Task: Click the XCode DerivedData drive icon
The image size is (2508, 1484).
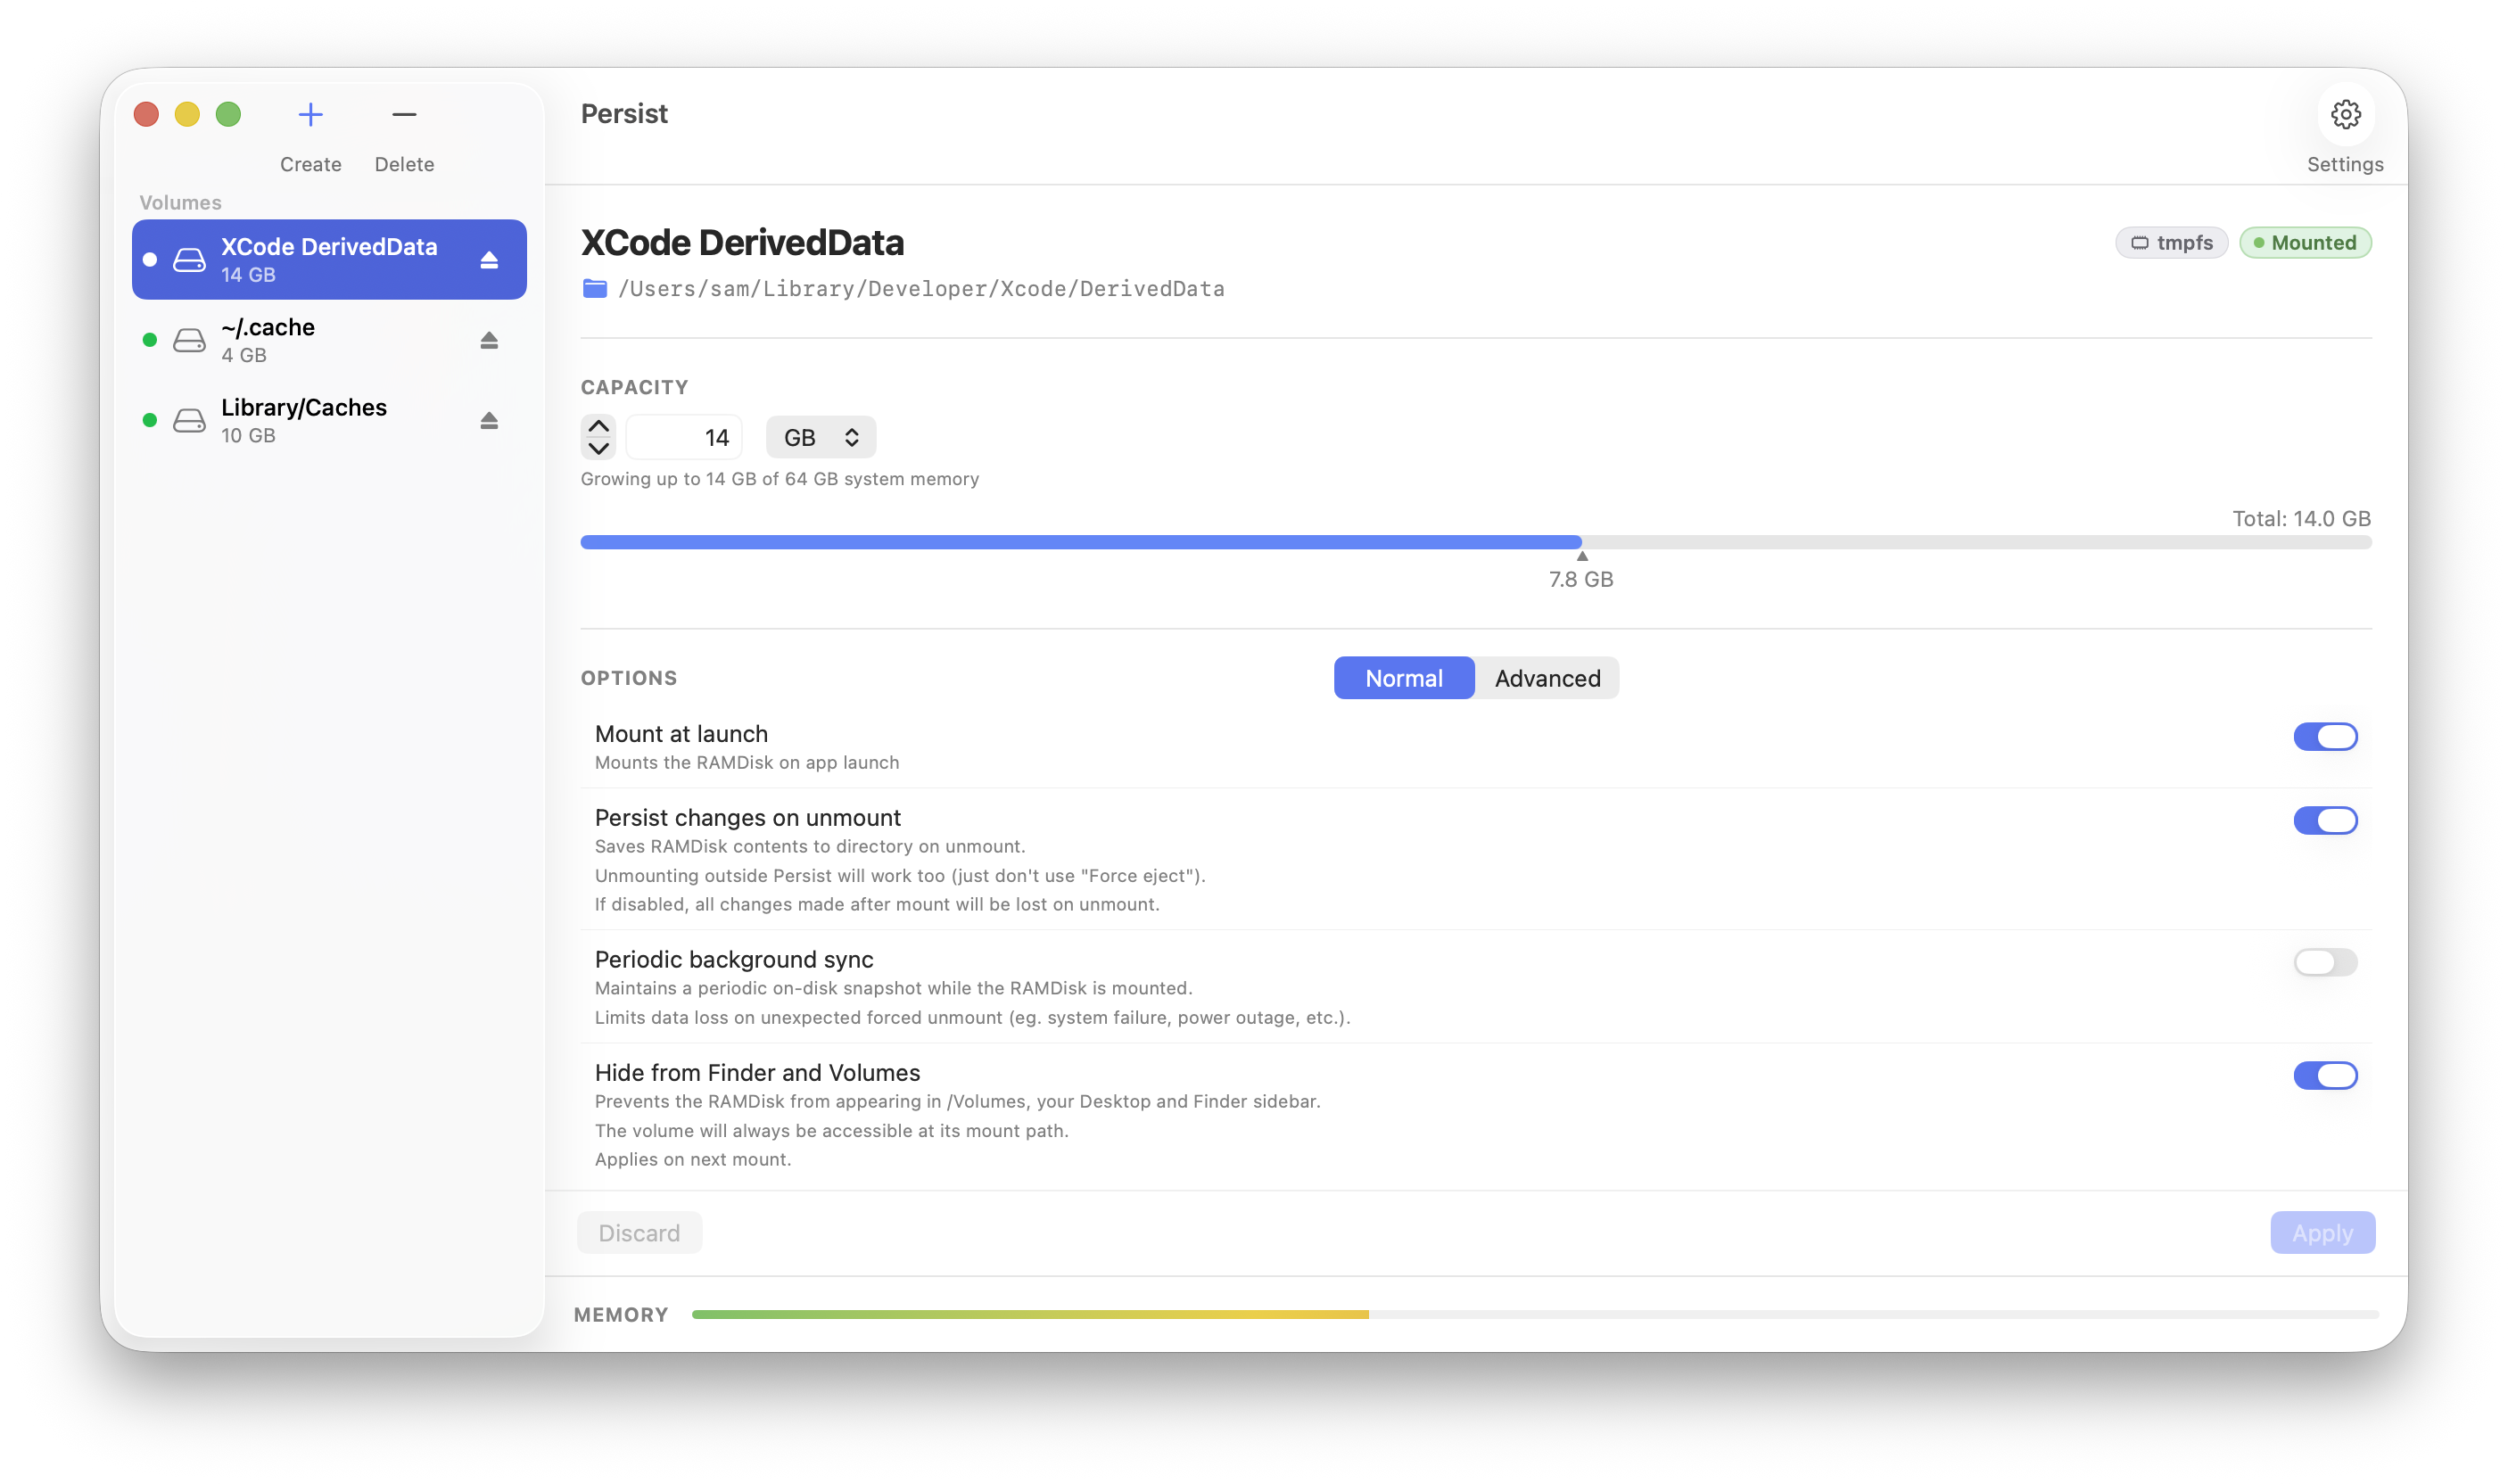Action: (x=189, y=260)
